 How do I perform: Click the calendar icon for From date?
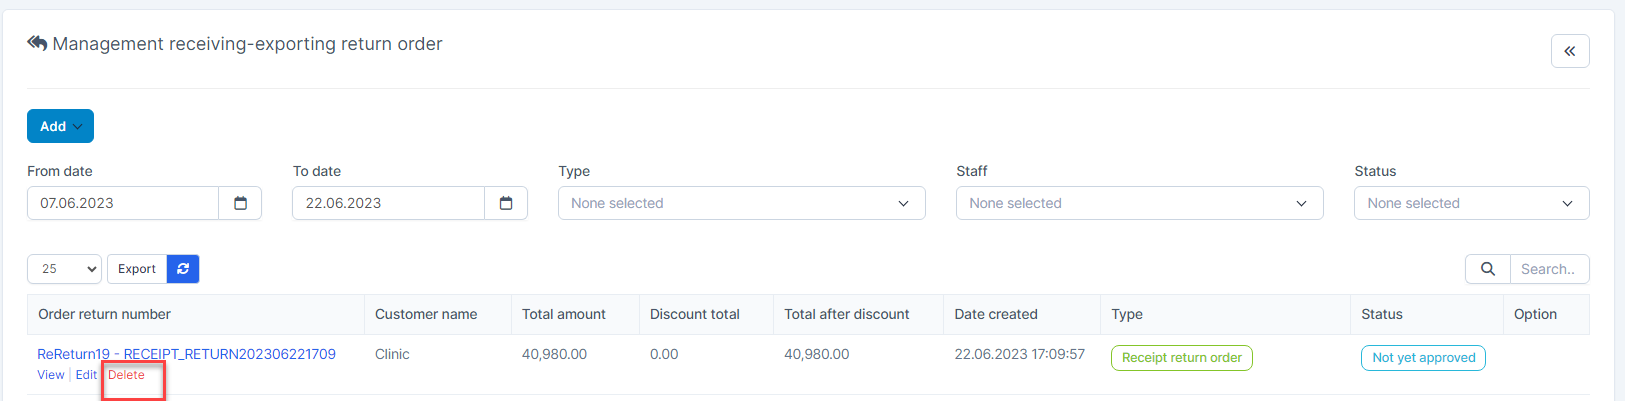pos(240,203)
